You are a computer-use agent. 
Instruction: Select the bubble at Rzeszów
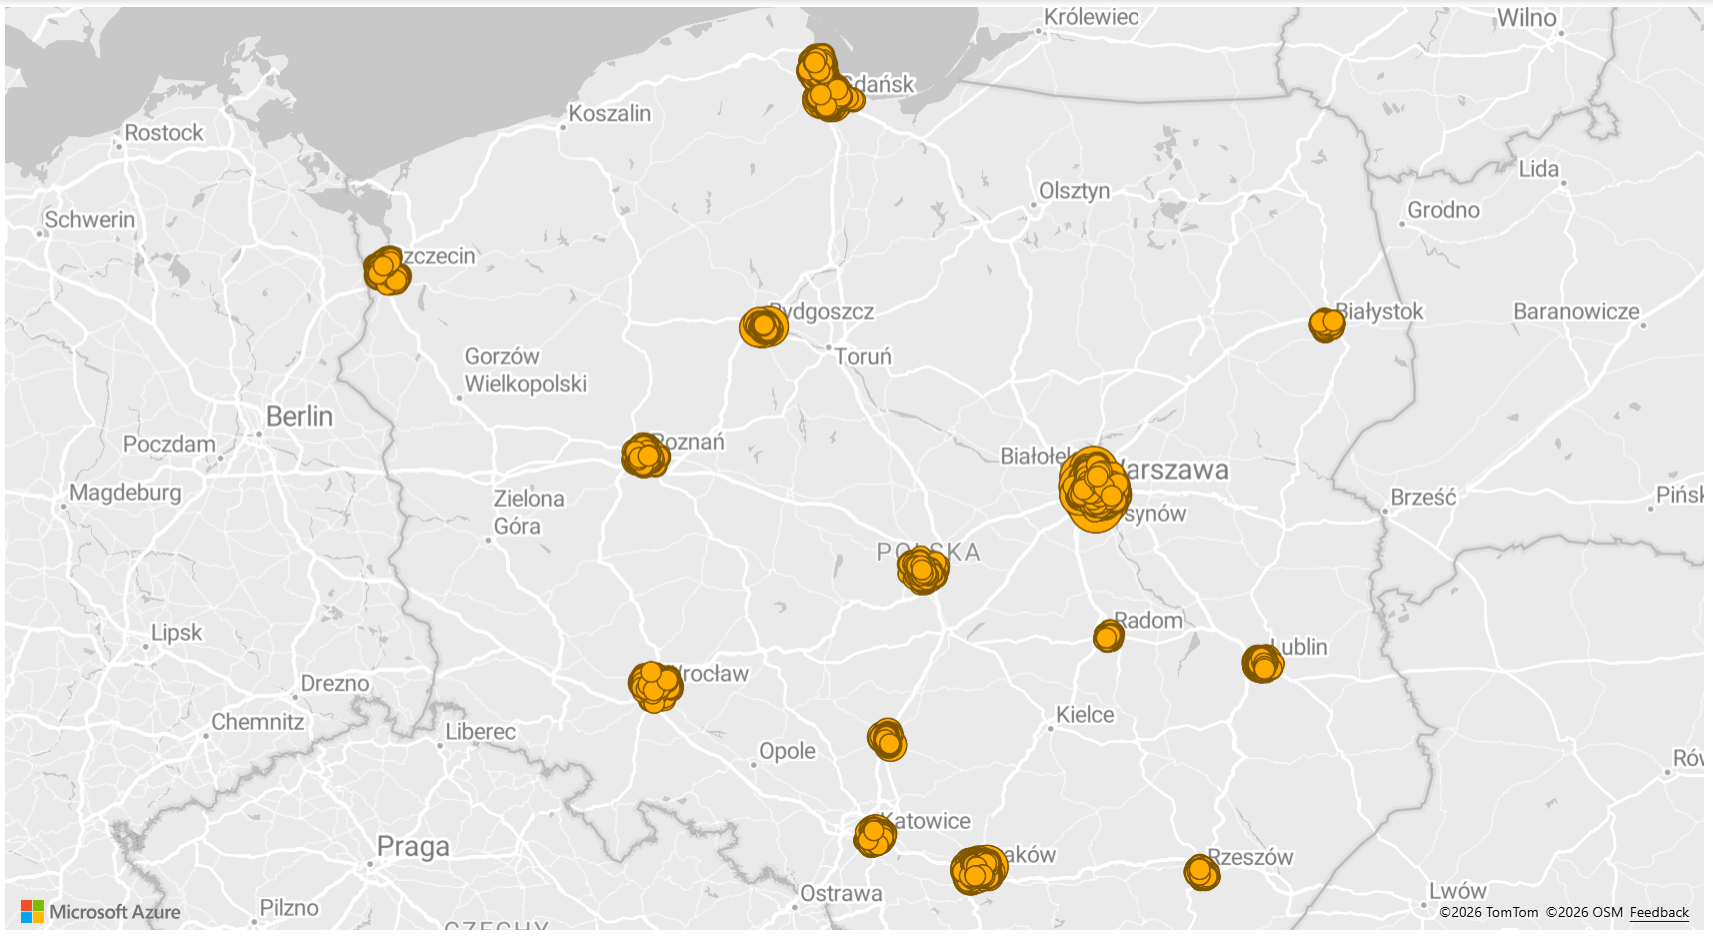point(1201,873)
